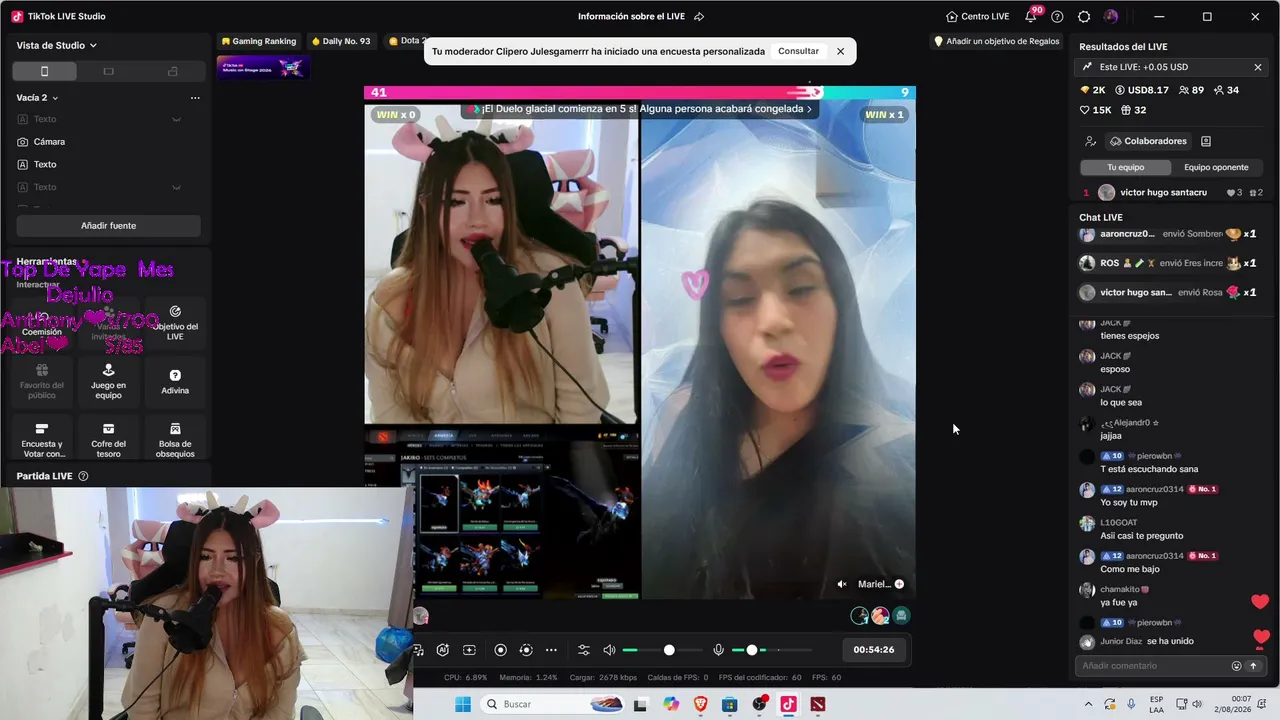Open the emoji picker in comment box
1280x720 pixels.
click(x=1237, y=666)
